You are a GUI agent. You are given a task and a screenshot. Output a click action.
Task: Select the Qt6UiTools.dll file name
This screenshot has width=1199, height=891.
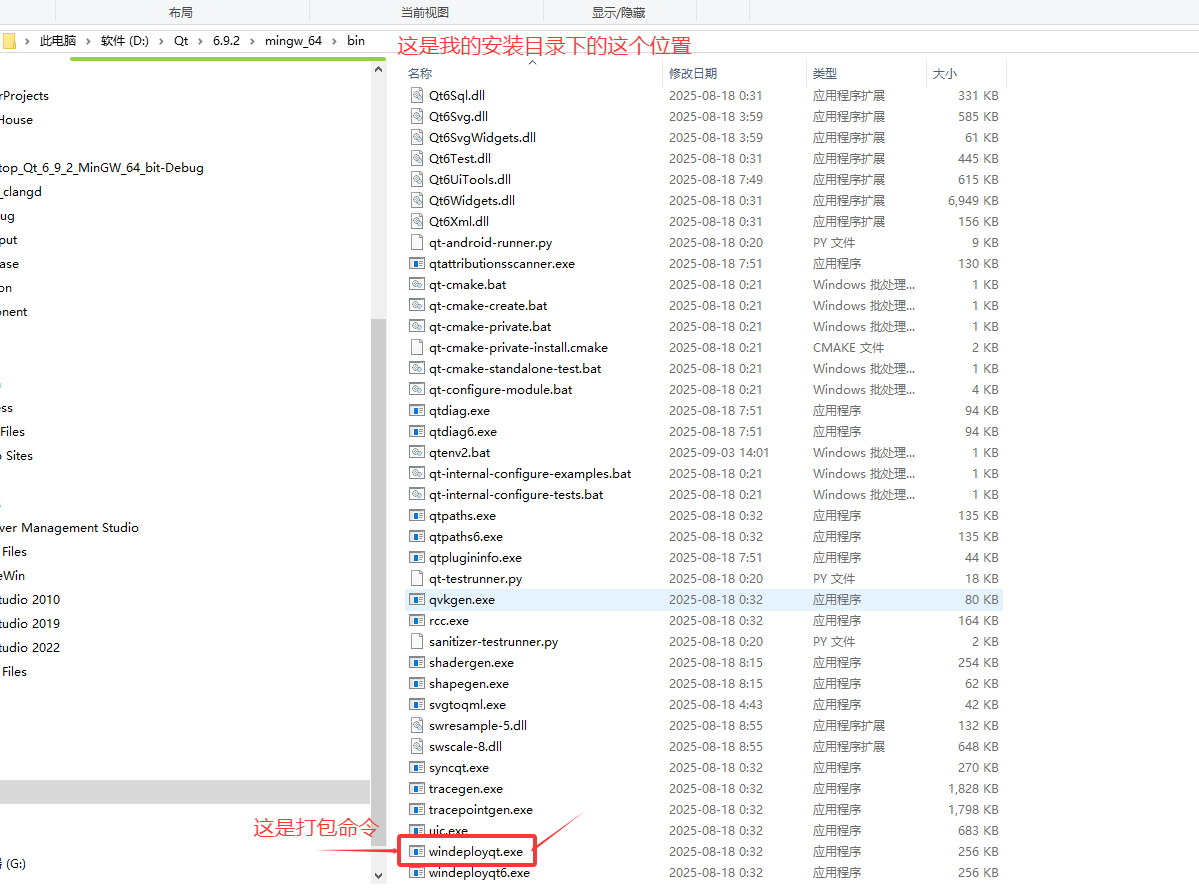click(470, 180)
